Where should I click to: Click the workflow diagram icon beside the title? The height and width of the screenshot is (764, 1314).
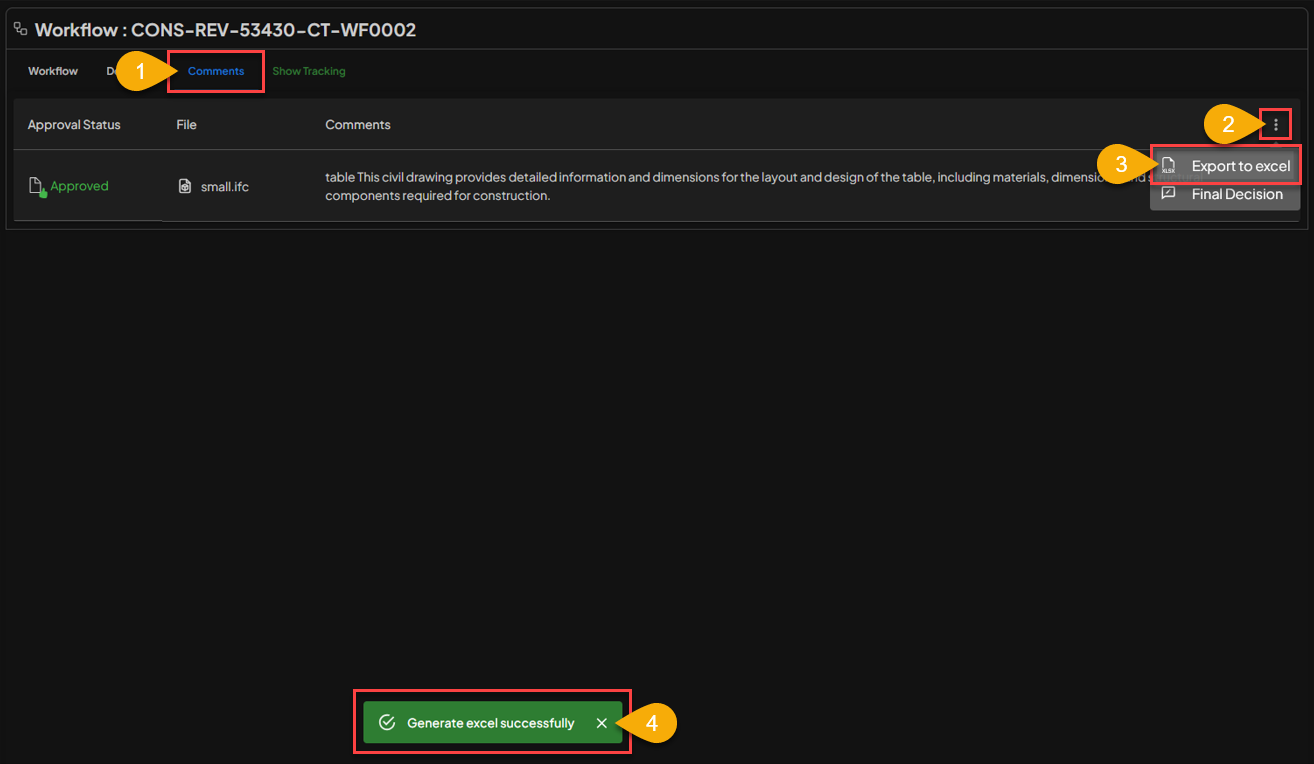pyautogui.click(x=21, y=28)
